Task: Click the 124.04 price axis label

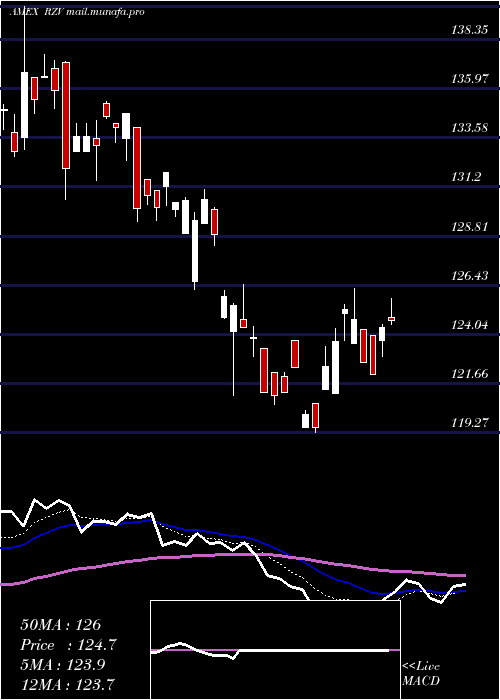Action: click(469, 325)
